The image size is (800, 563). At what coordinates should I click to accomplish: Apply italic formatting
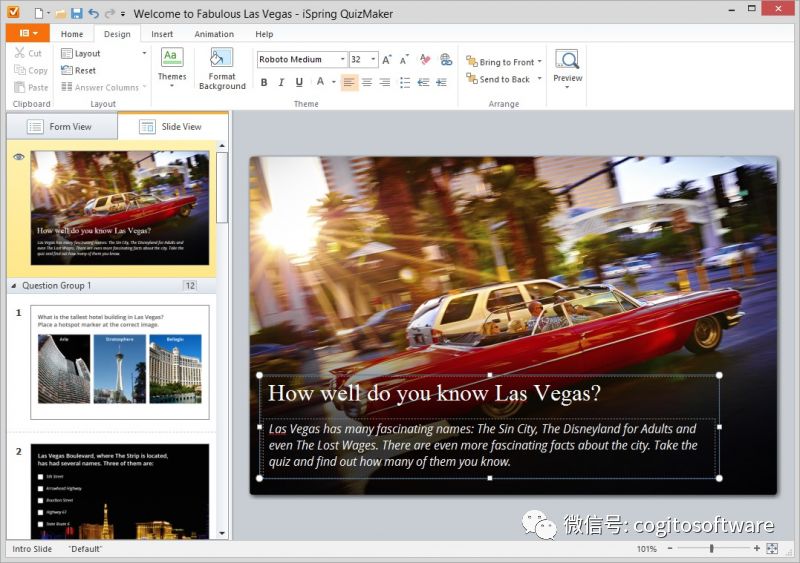click(x=281, y=82)
